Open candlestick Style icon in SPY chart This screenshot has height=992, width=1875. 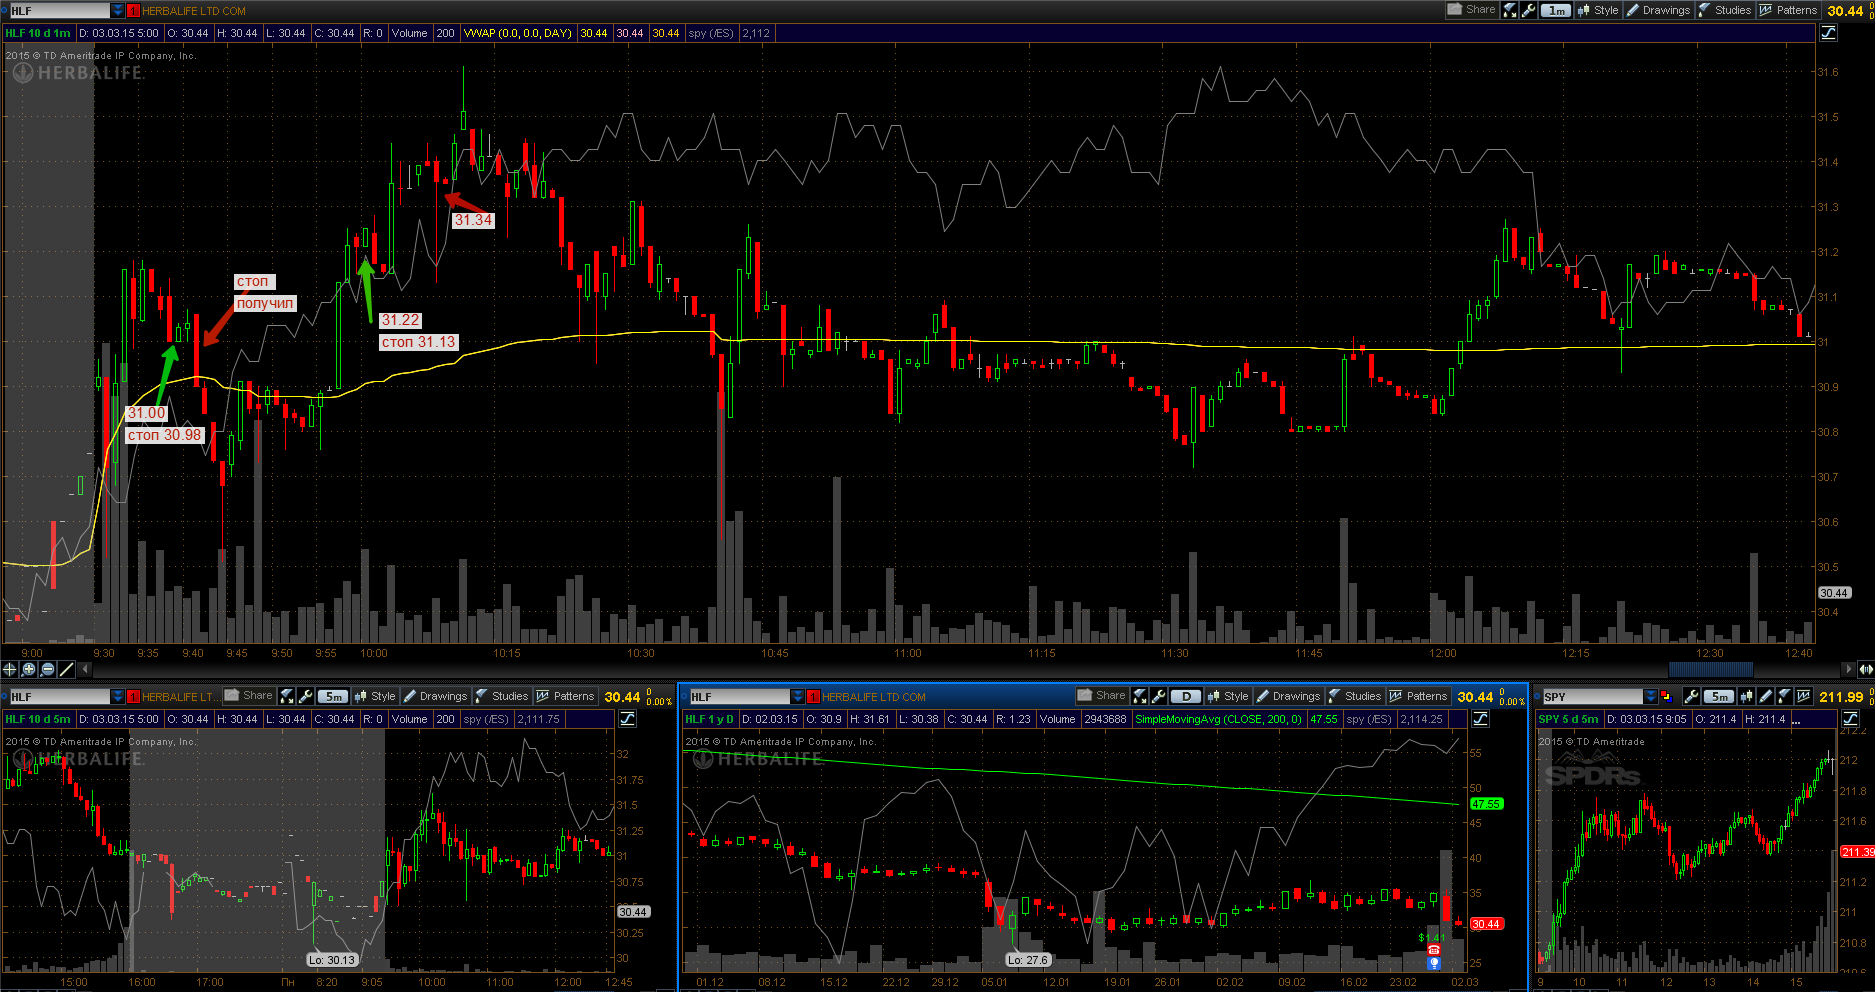(1746, 697)
